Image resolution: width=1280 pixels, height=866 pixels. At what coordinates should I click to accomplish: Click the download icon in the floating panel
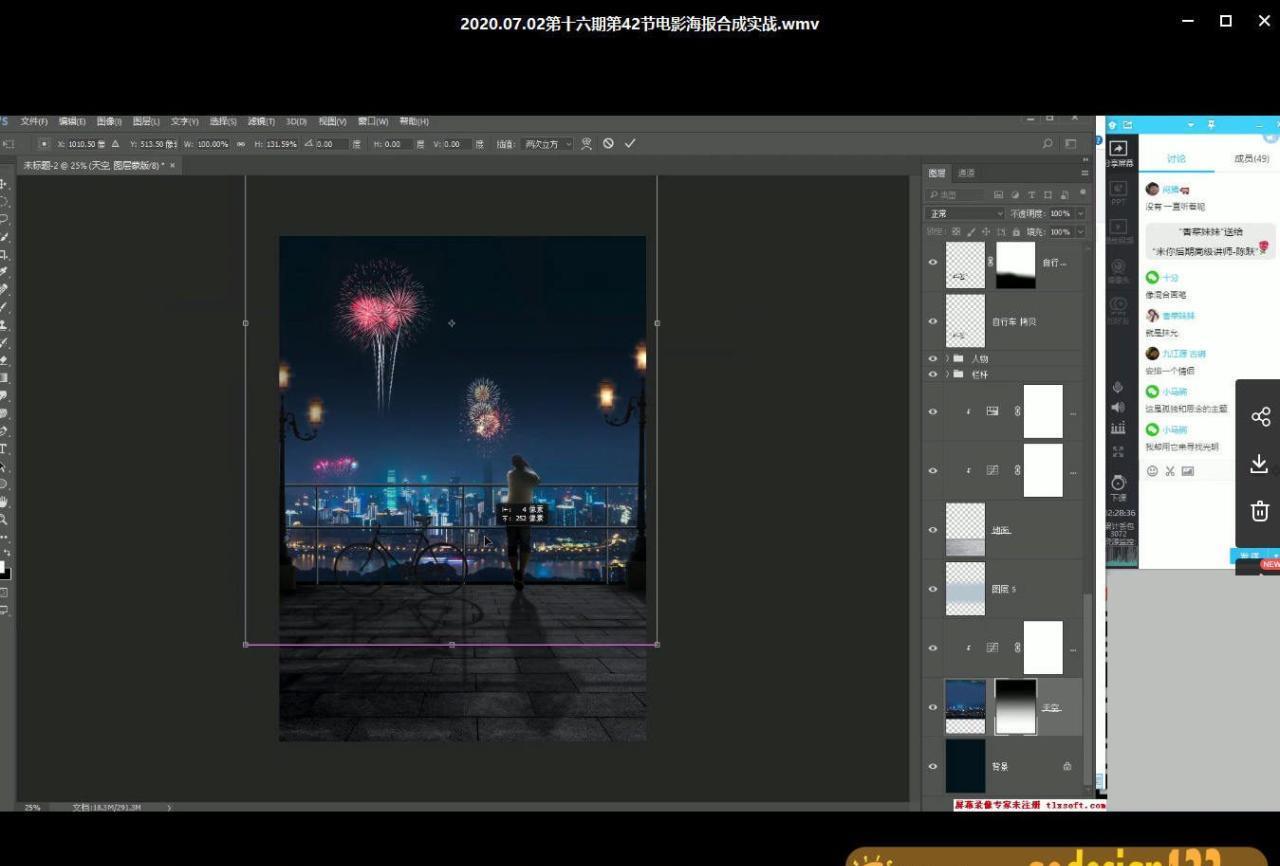point(1260,464)
